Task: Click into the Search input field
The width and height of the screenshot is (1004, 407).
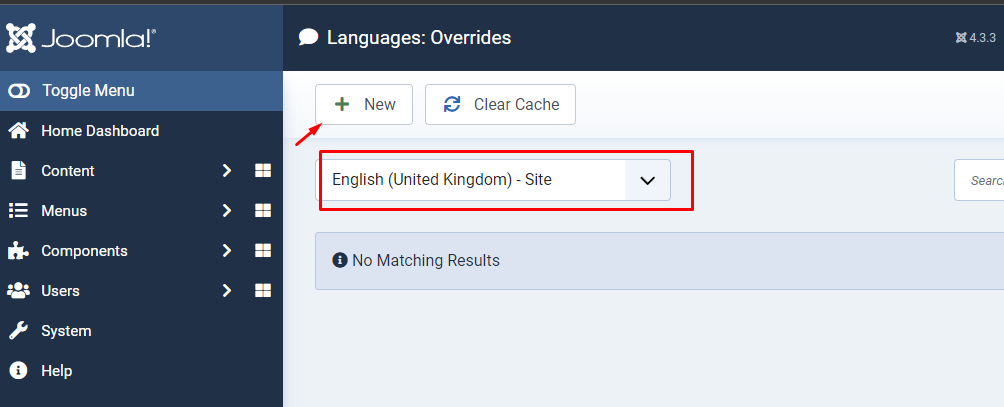Action: tap(984, 181)
